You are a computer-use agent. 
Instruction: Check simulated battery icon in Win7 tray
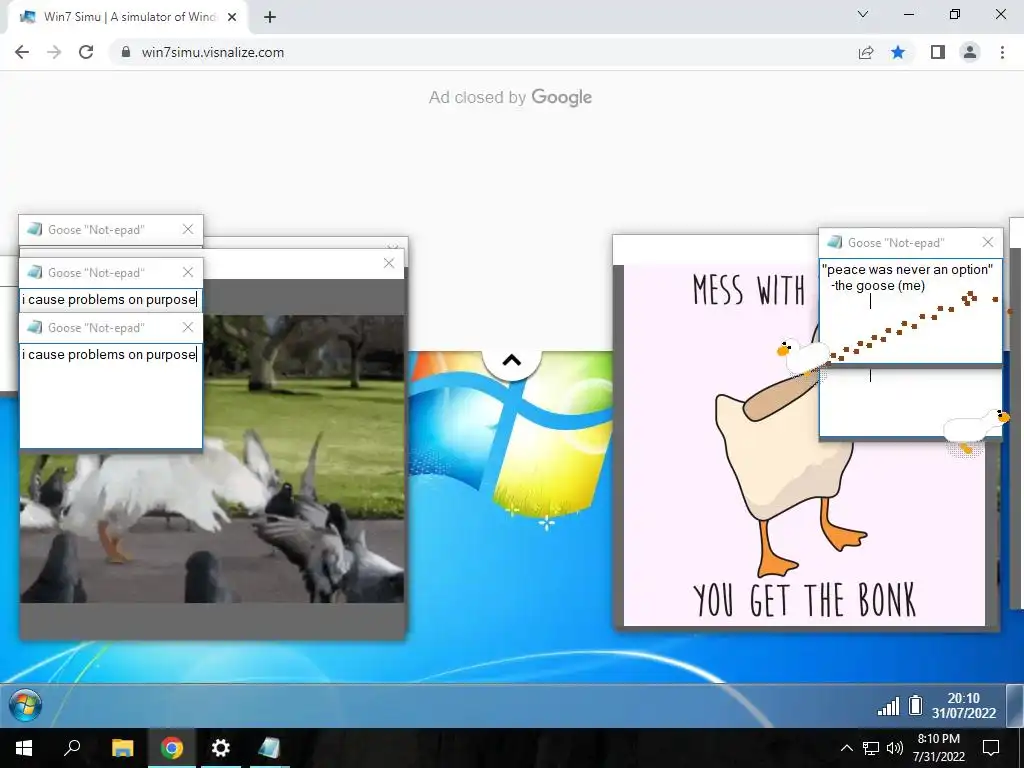coord(916,705)
